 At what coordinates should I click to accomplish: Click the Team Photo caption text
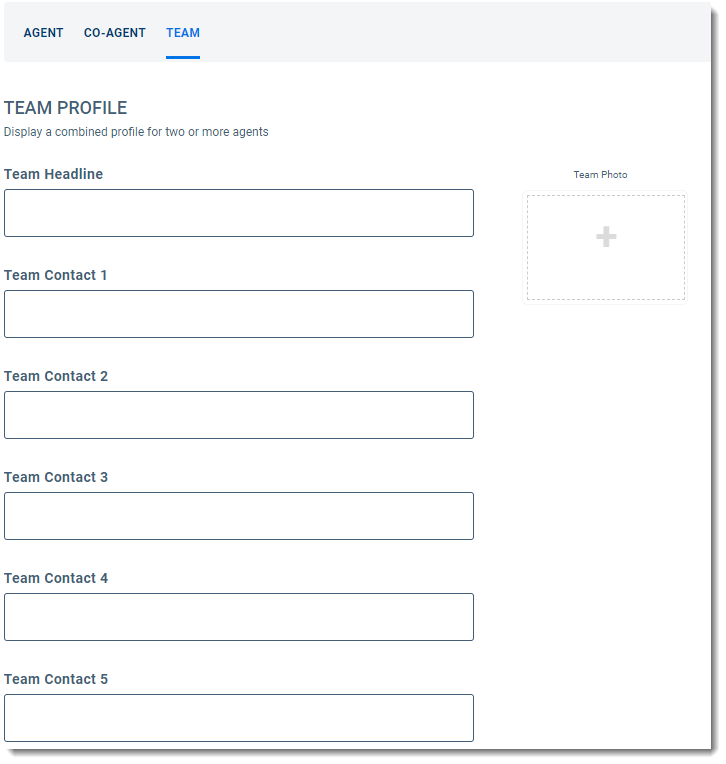(600, 175)
